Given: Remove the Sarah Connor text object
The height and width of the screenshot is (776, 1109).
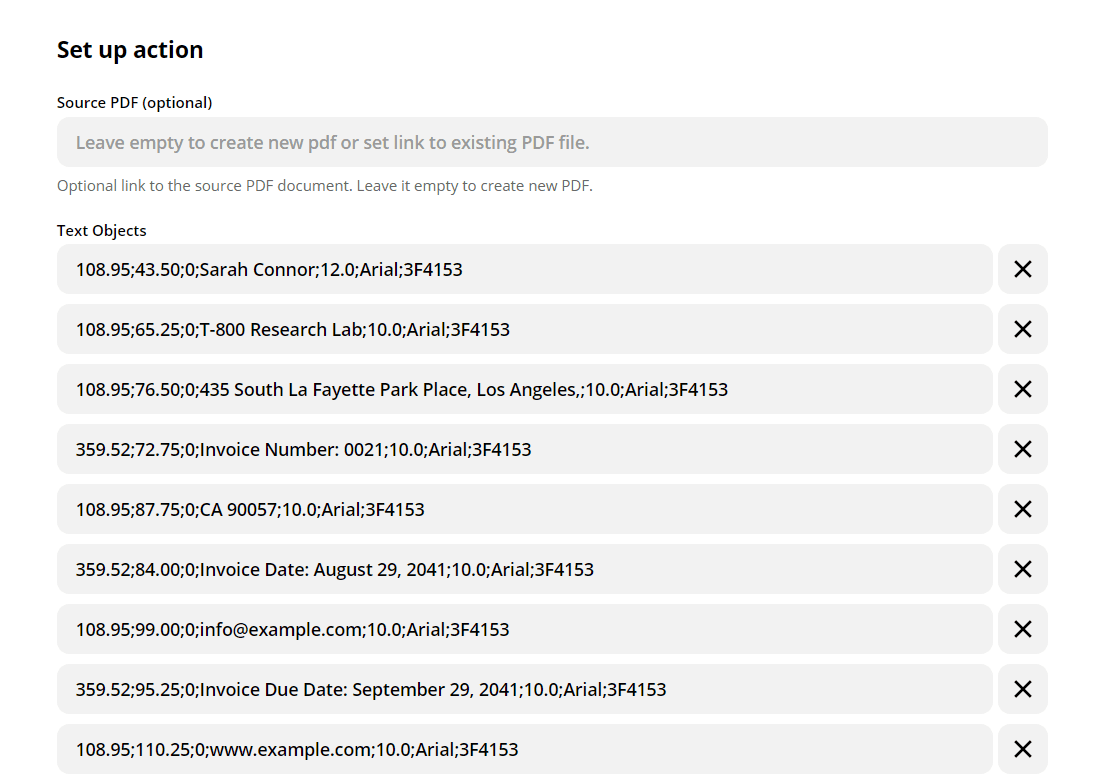Looking at the screenshot, I should coord(1022,269).
